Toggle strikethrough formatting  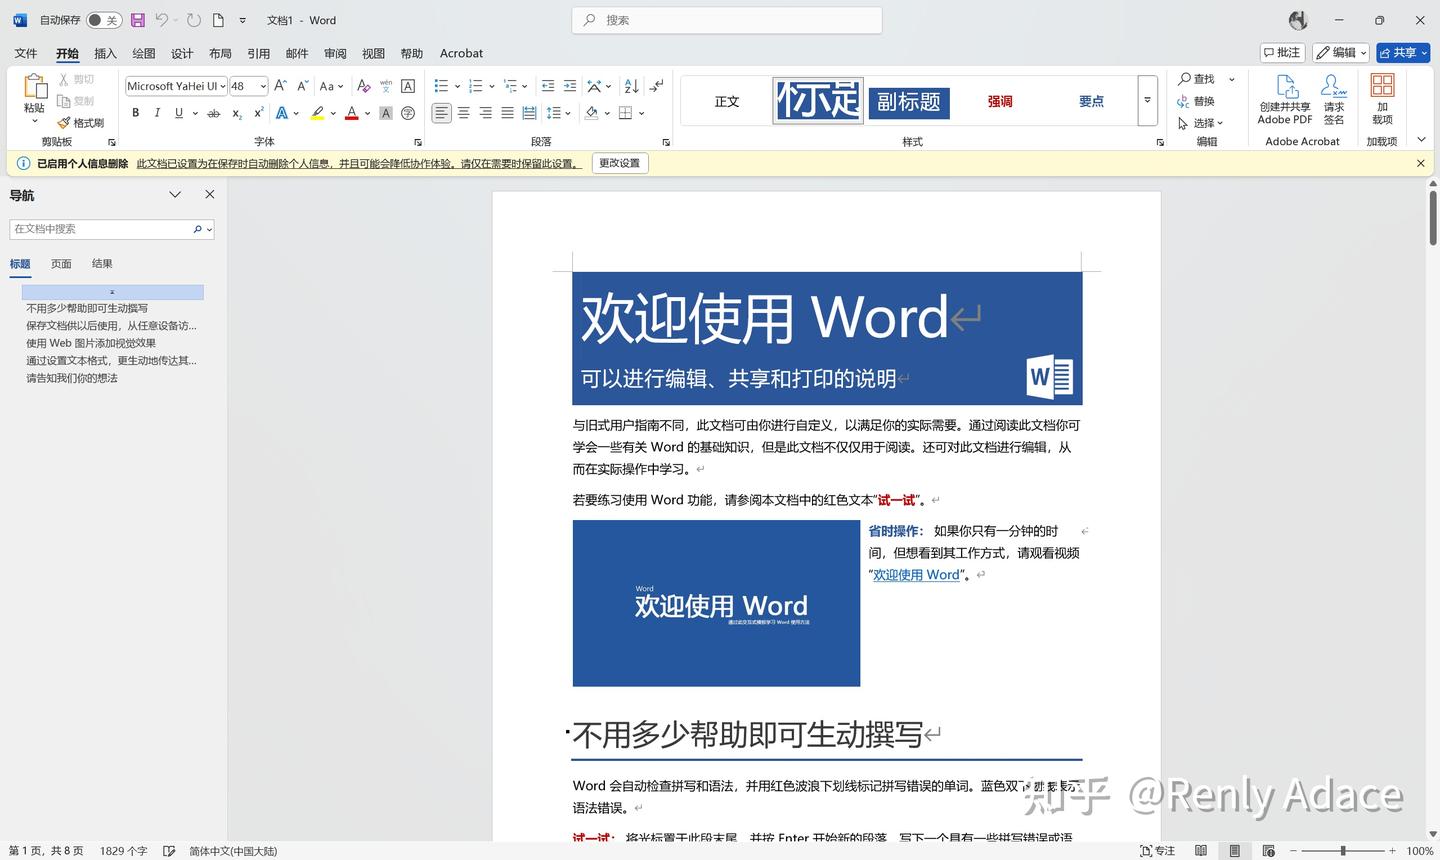pyautogui.click(x=213, y=113)
